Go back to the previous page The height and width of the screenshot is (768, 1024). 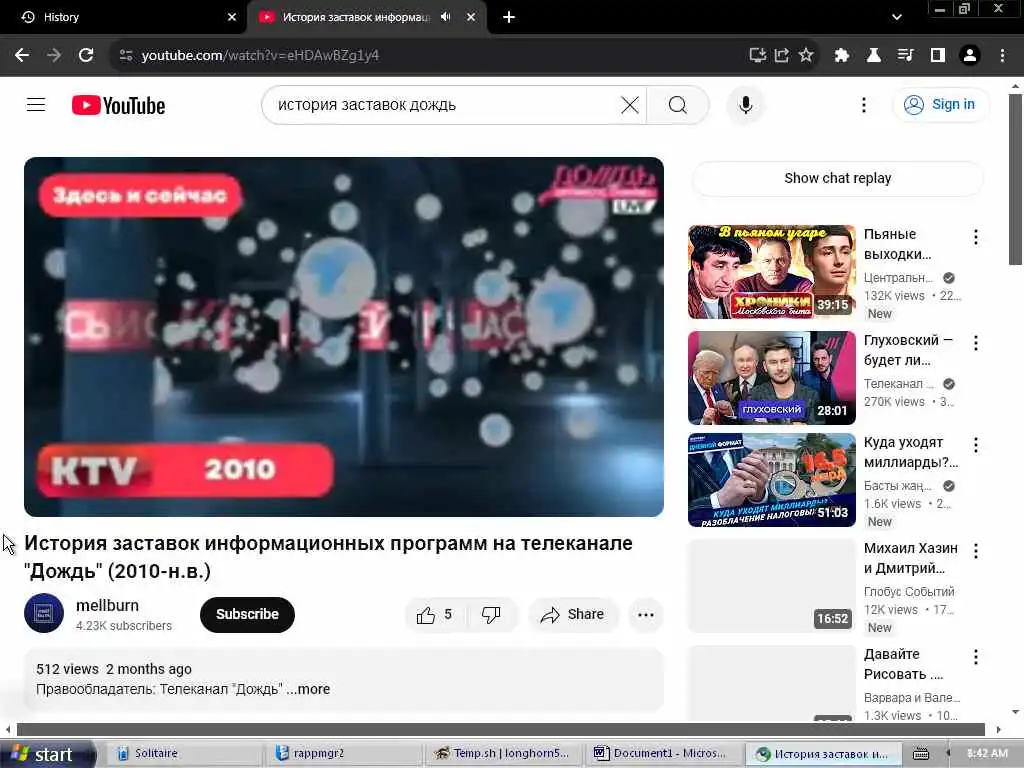point(22,56)
